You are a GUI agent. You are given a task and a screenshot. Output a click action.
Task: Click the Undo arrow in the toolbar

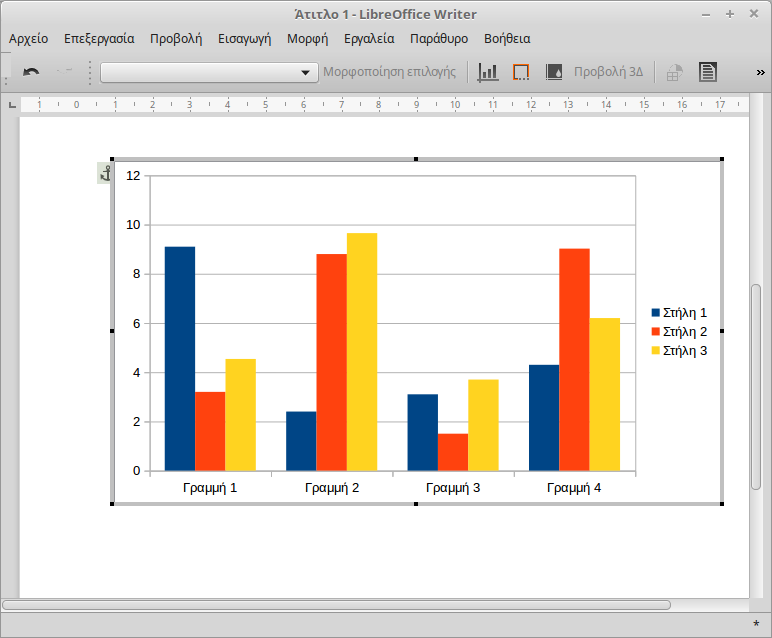[31, 72]
